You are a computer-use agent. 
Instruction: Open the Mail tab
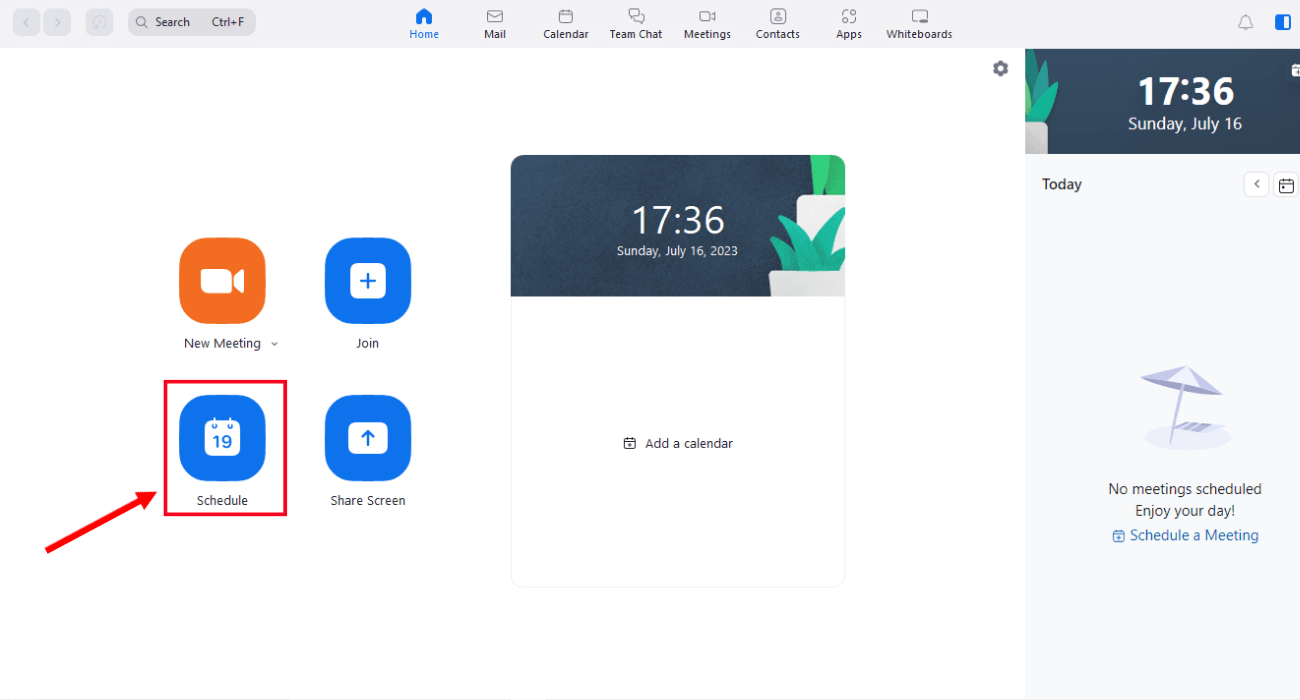[495, 24]
